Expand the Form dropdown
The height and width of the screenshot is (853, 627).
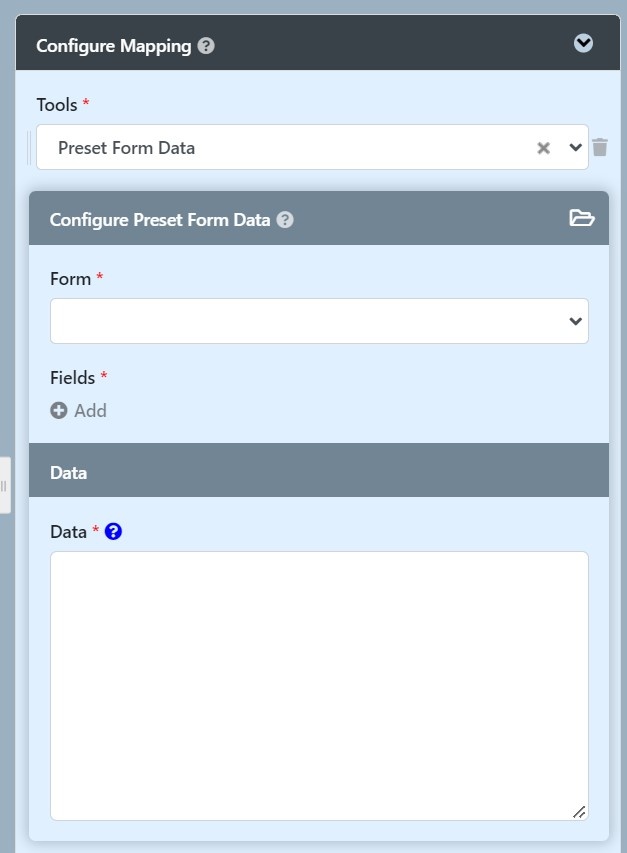[x=575, y=321]
